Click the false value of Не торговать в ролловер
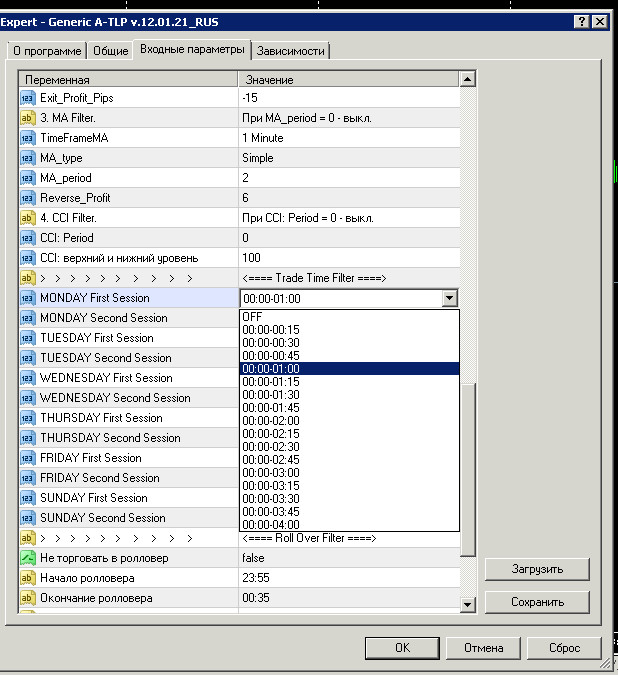Image resolution: width=618 pixels, height=676 pixels. [253, 558]
